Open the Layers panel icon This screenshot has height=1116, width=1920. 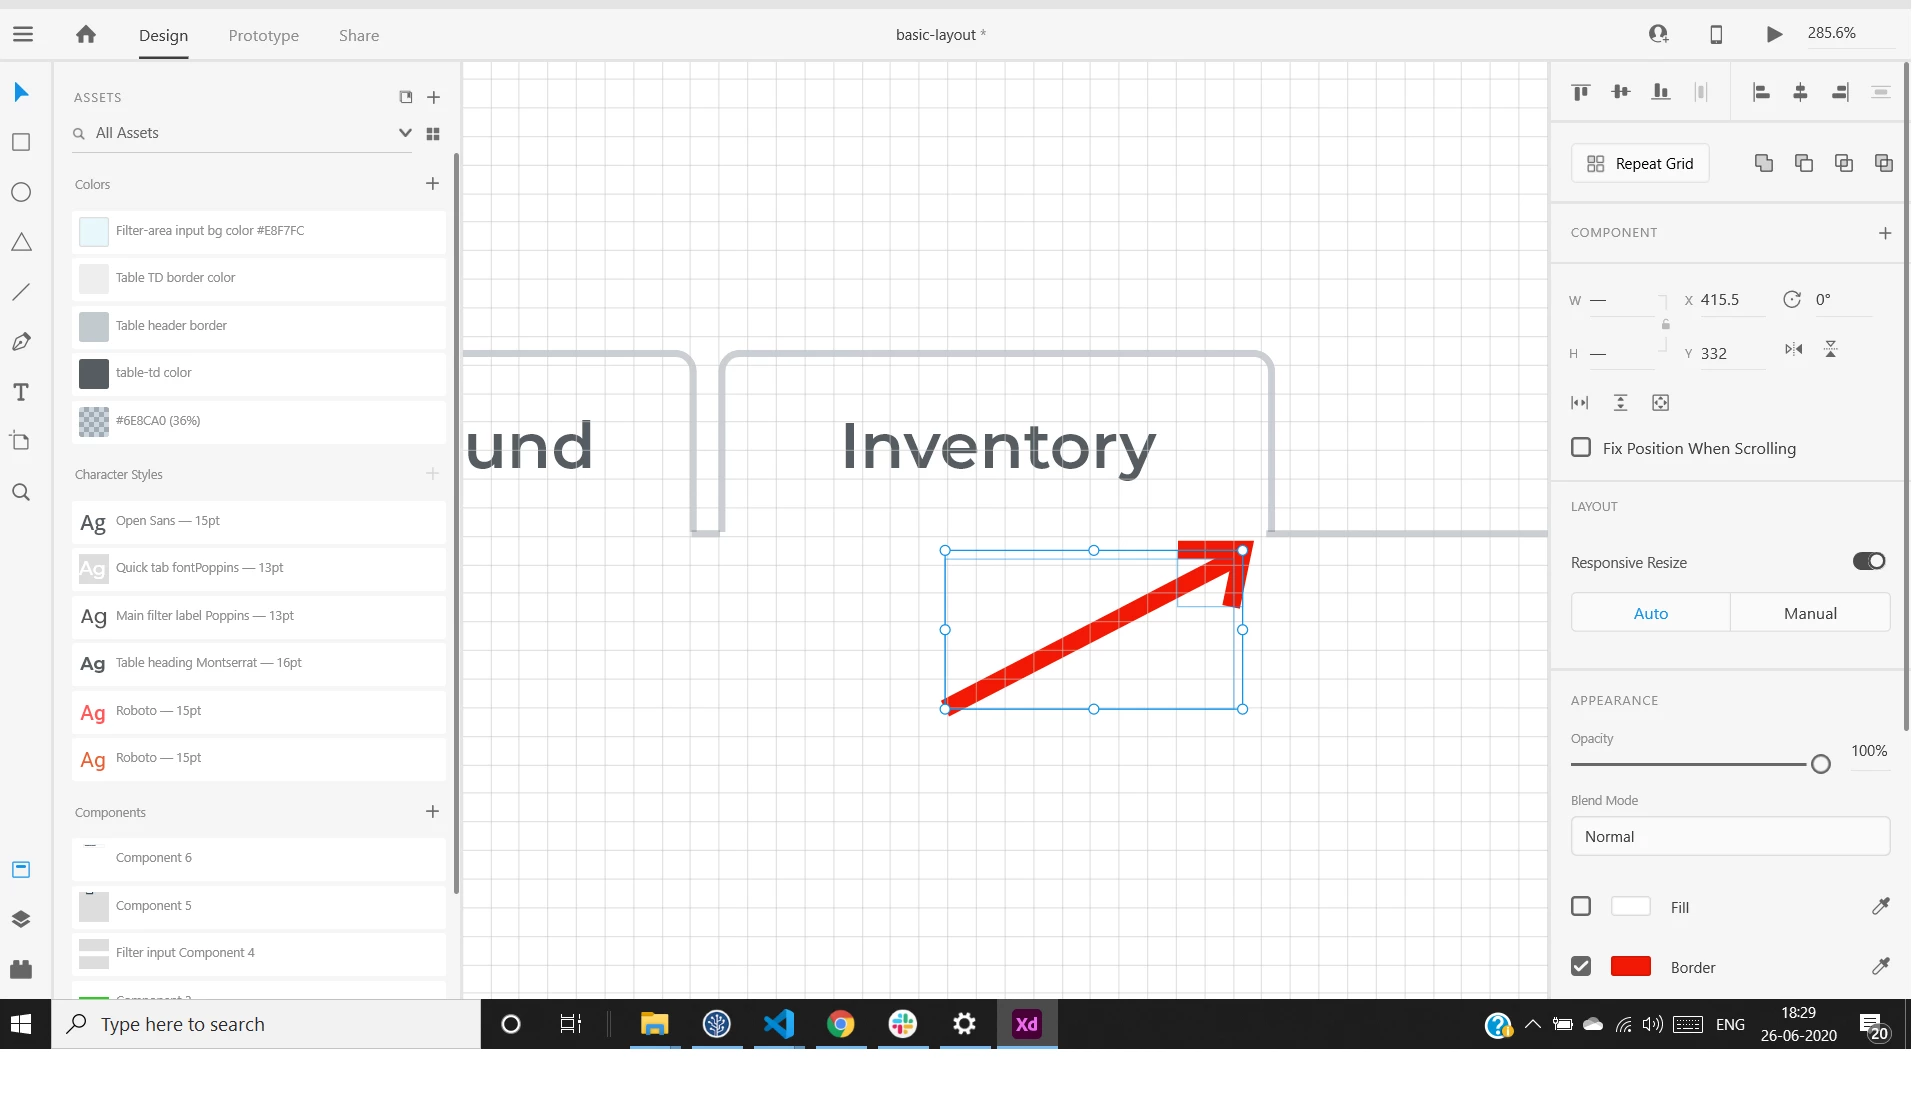[x=21, y=919]
